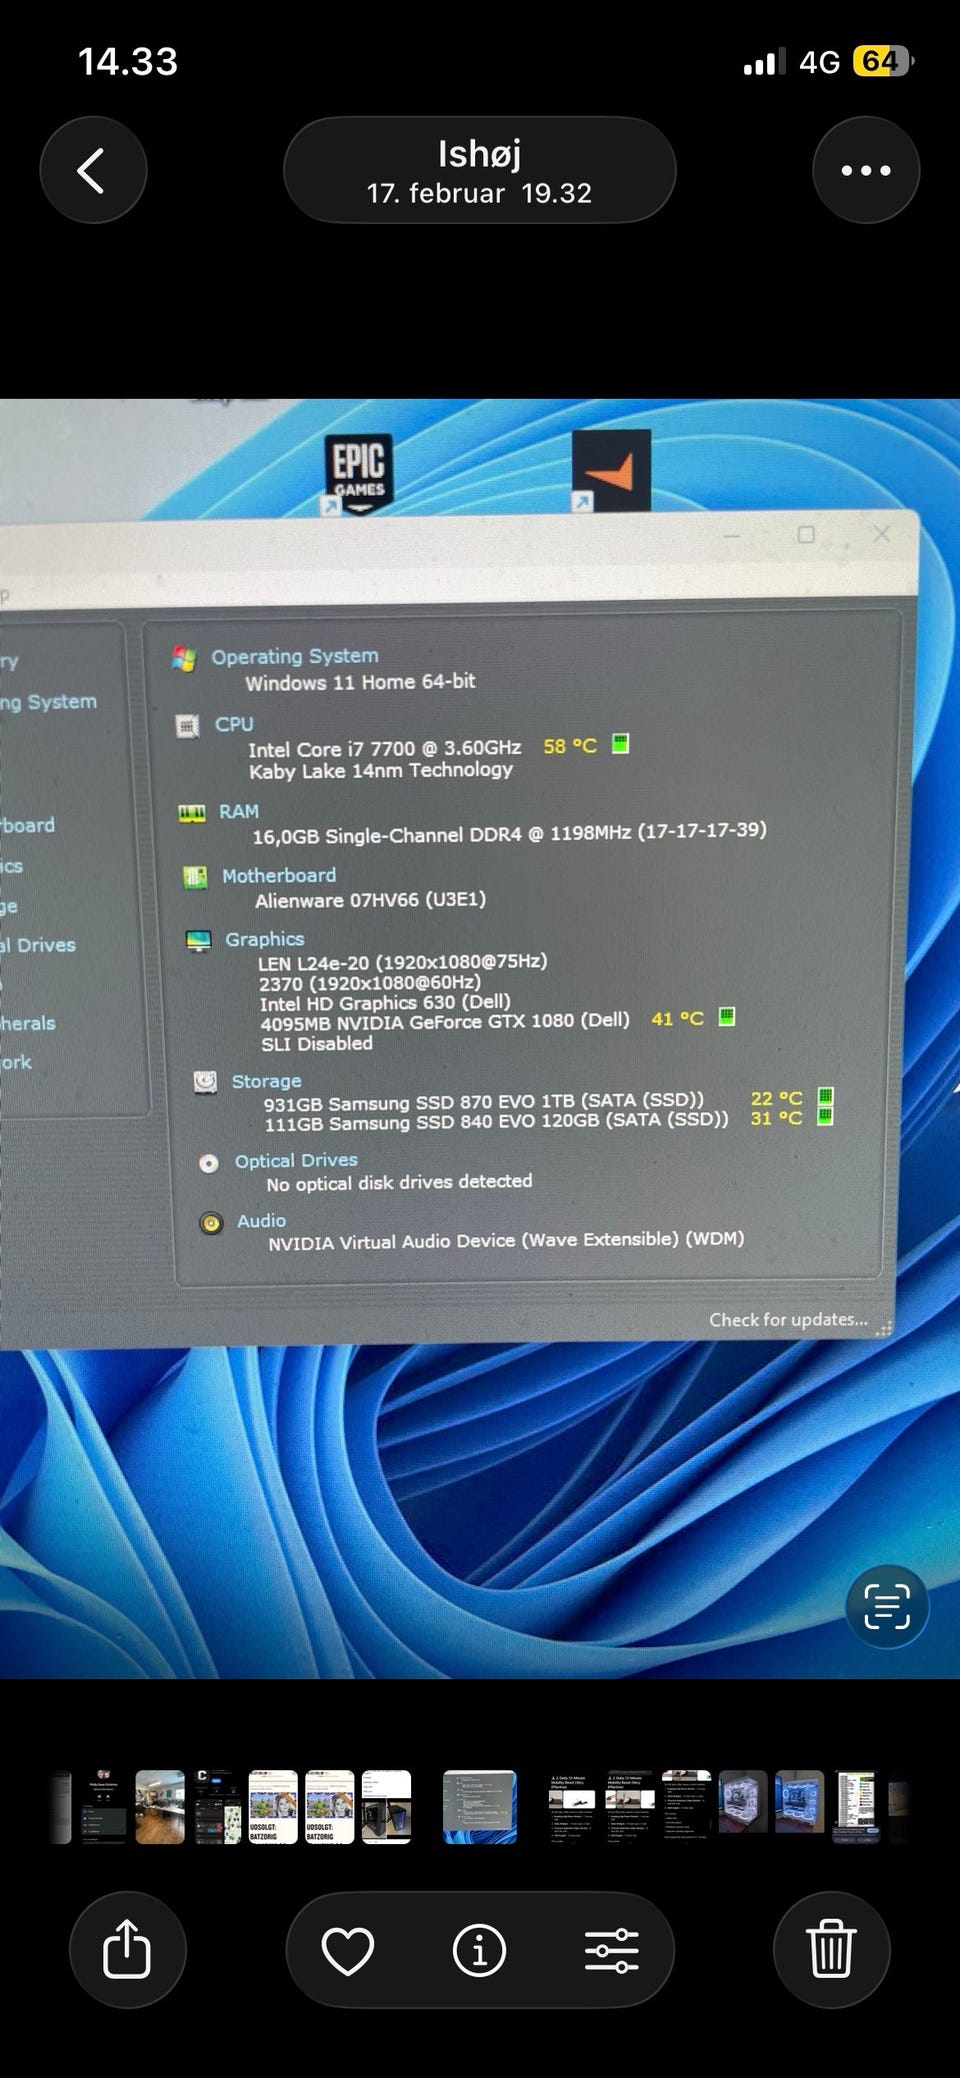Image resolution: width=960 pixels, height=2078 pixels.
Task: Select the highlighted center Speccy photo thumbnail
Action: point(480,1807)
